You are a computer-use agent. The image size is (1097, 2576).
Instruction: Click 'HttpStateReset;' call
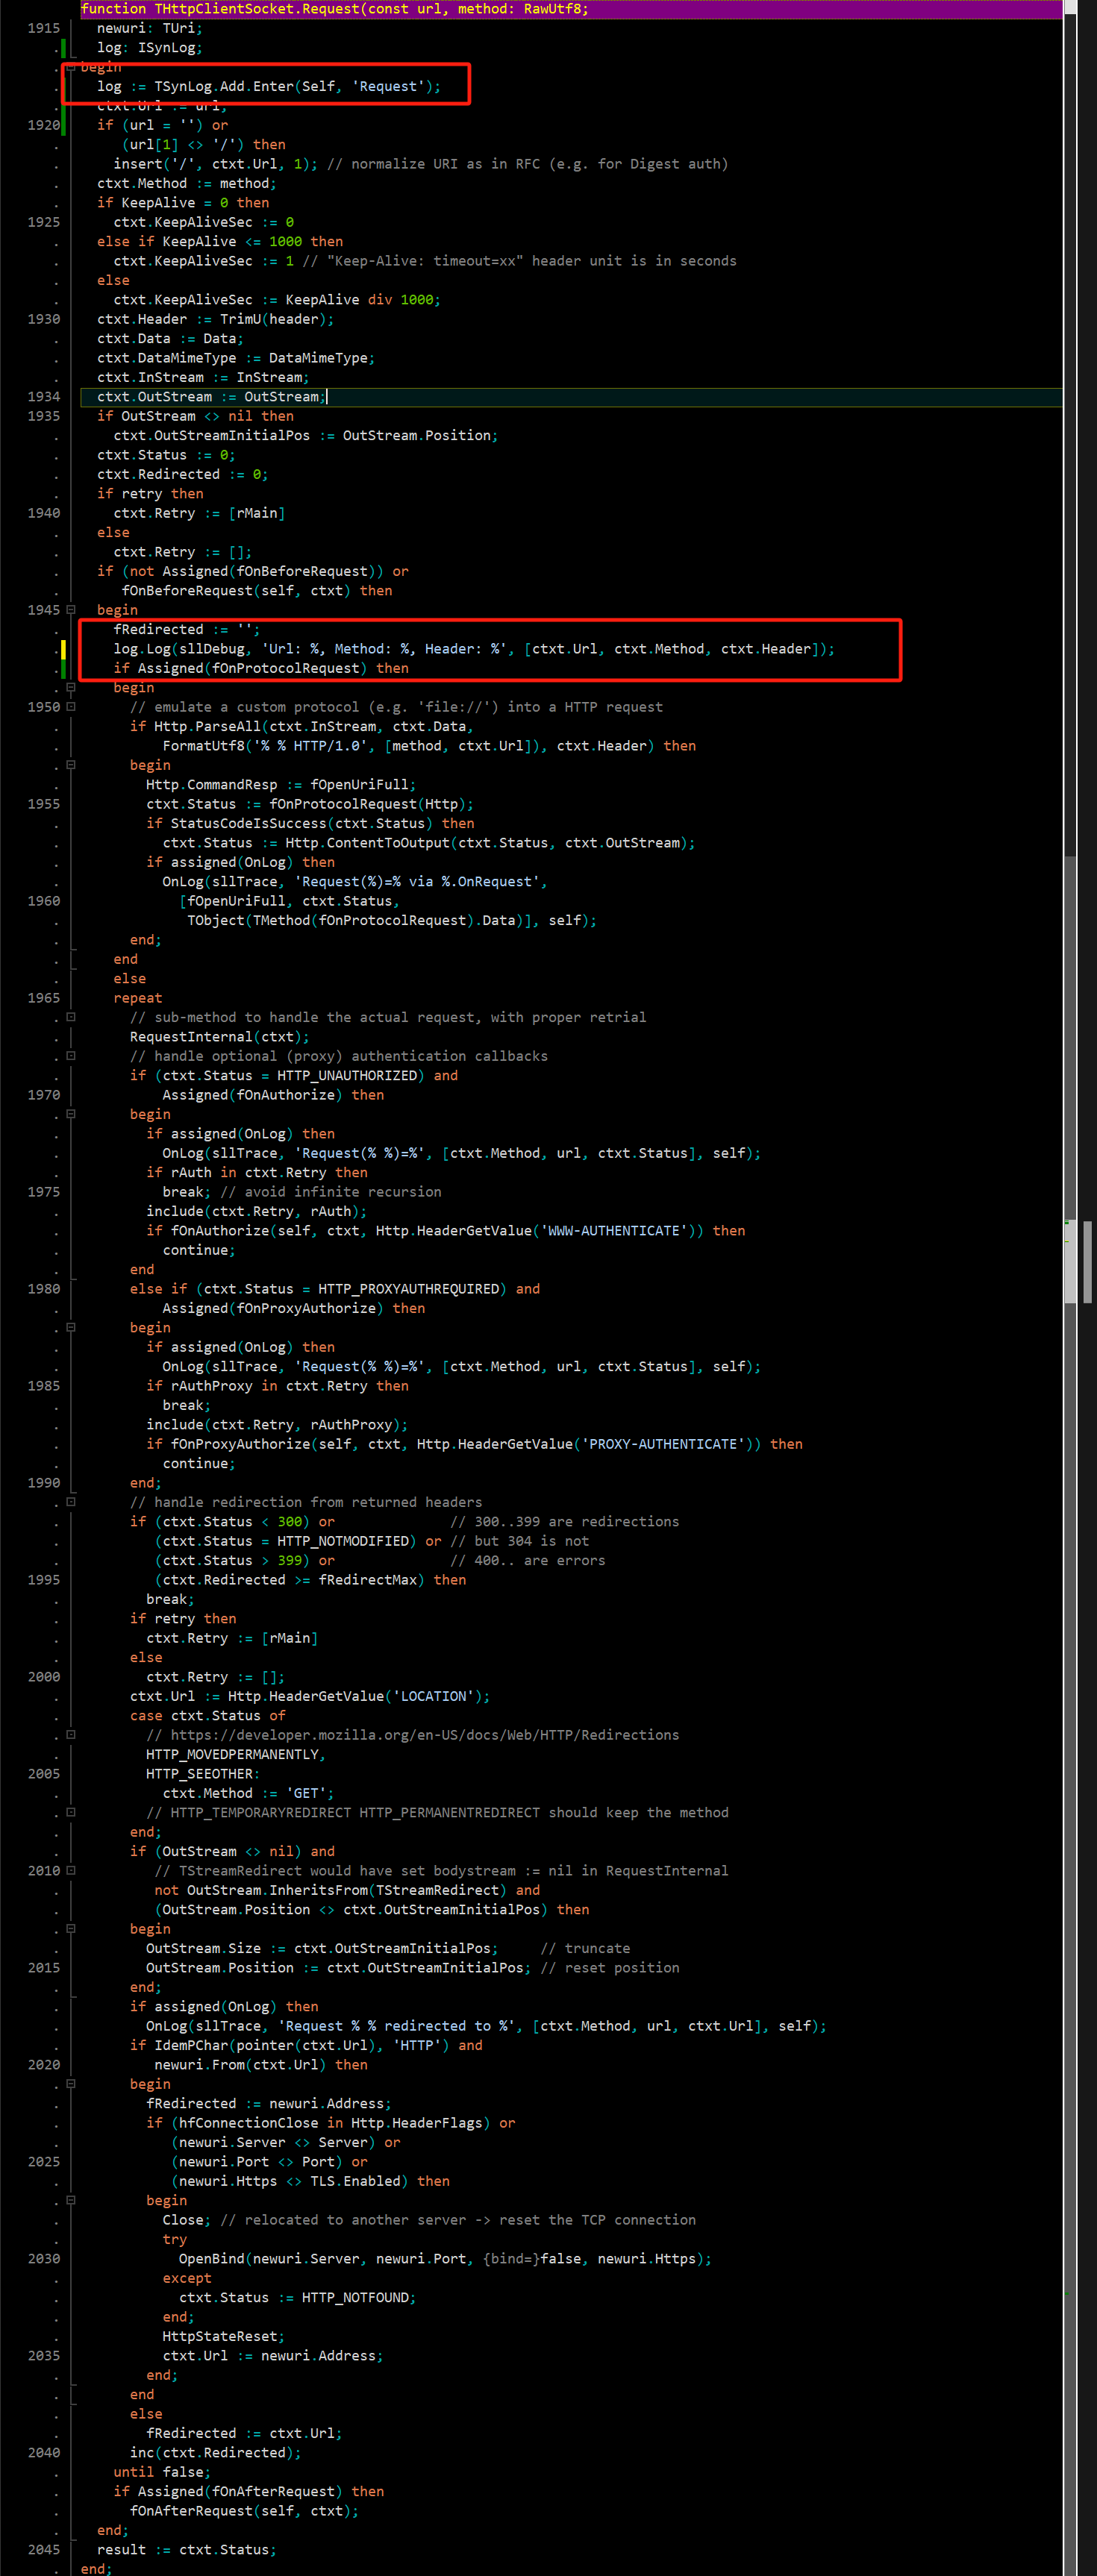click(224, 2337)
